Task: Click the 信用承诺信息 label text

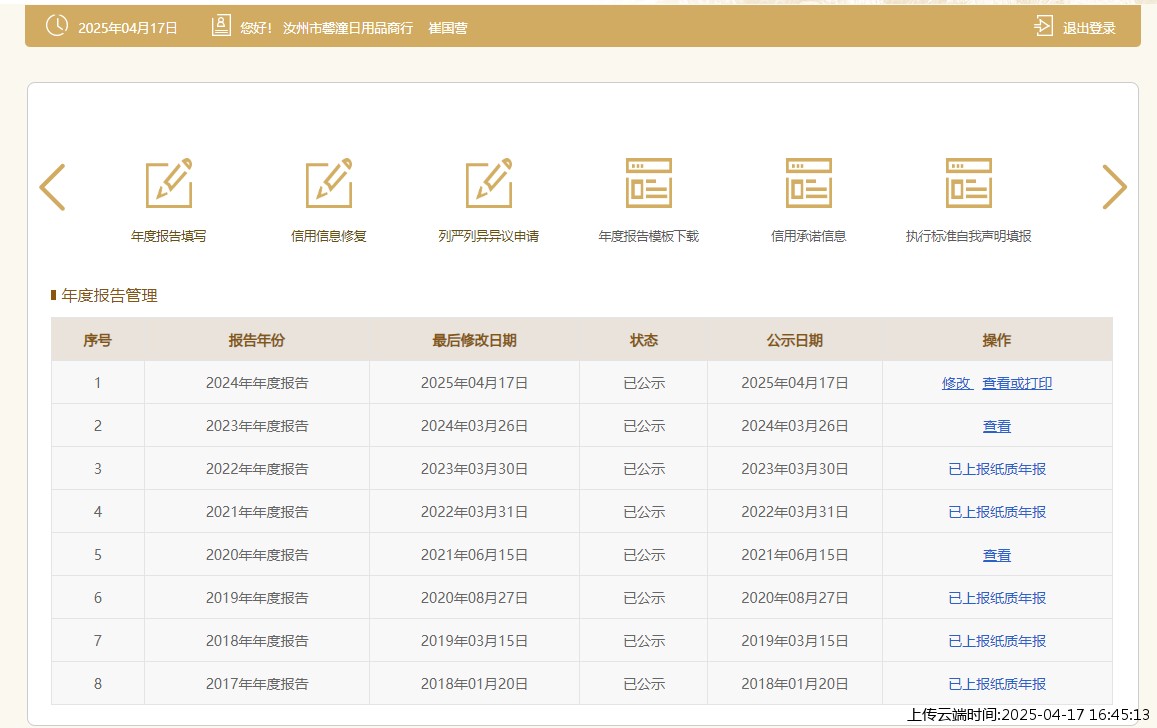Action: click(809, 236)
